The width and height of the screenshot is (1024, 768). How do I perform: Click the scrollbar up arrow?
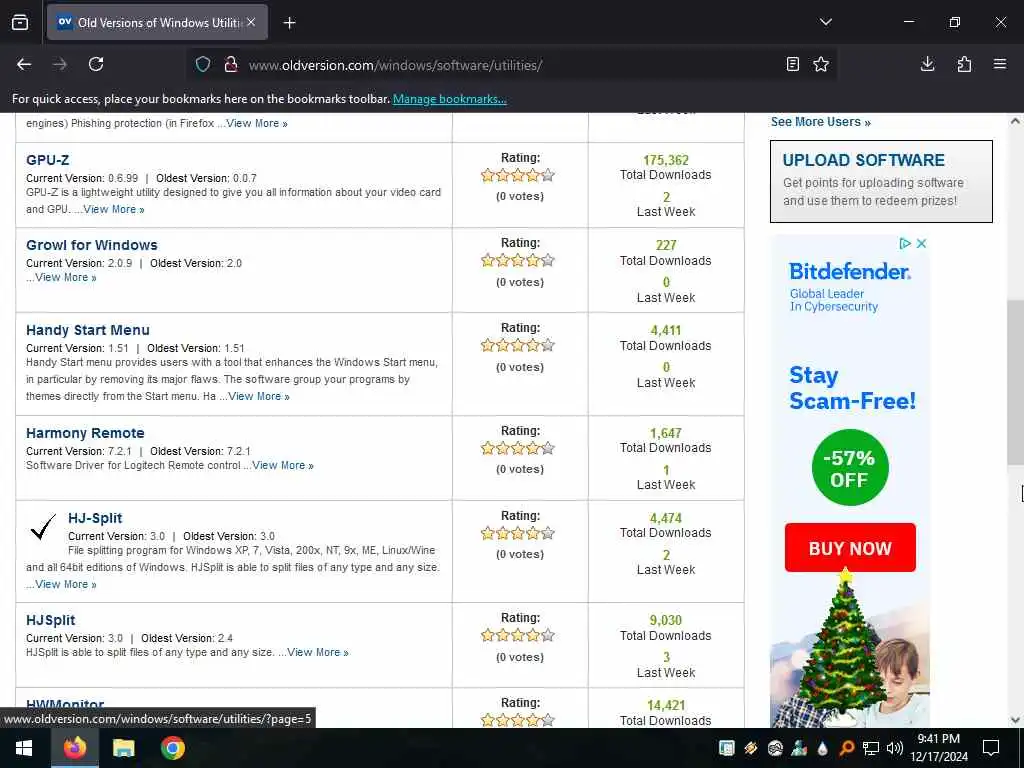click(1015, 121)
